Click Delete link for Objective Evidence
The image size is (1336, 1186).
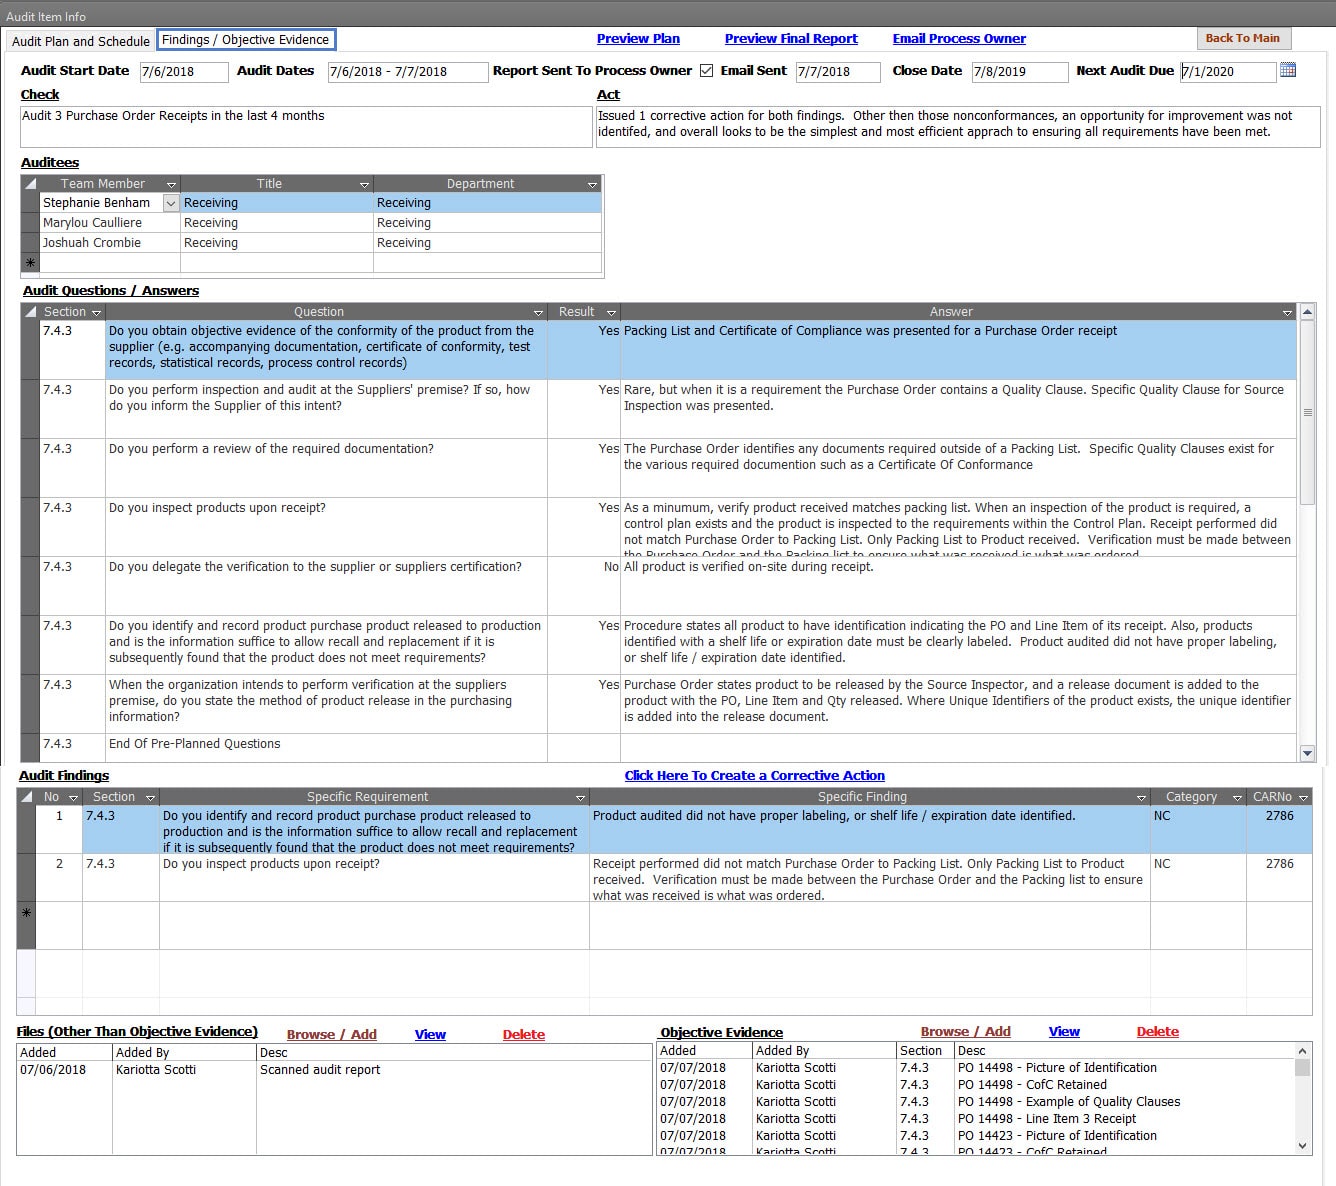(x=1158, y=1032)
